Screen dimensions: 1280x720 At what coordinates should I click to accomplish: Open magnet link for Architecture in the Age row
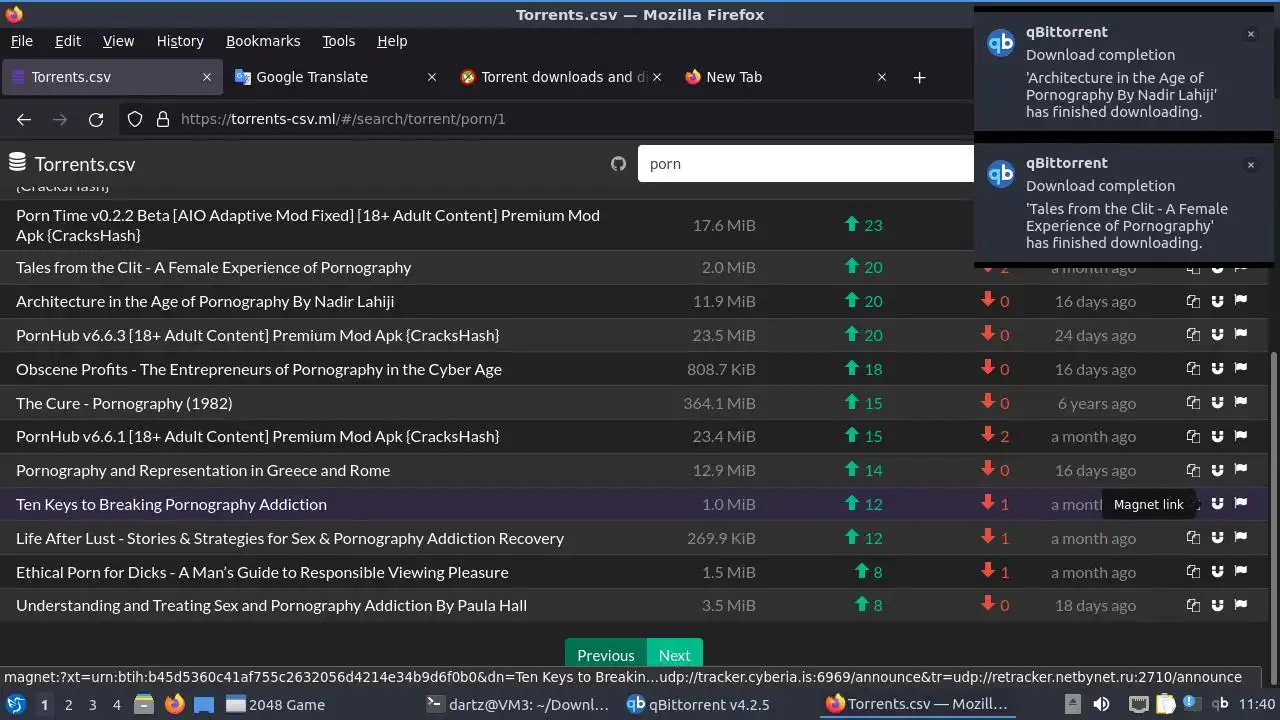1217,300
